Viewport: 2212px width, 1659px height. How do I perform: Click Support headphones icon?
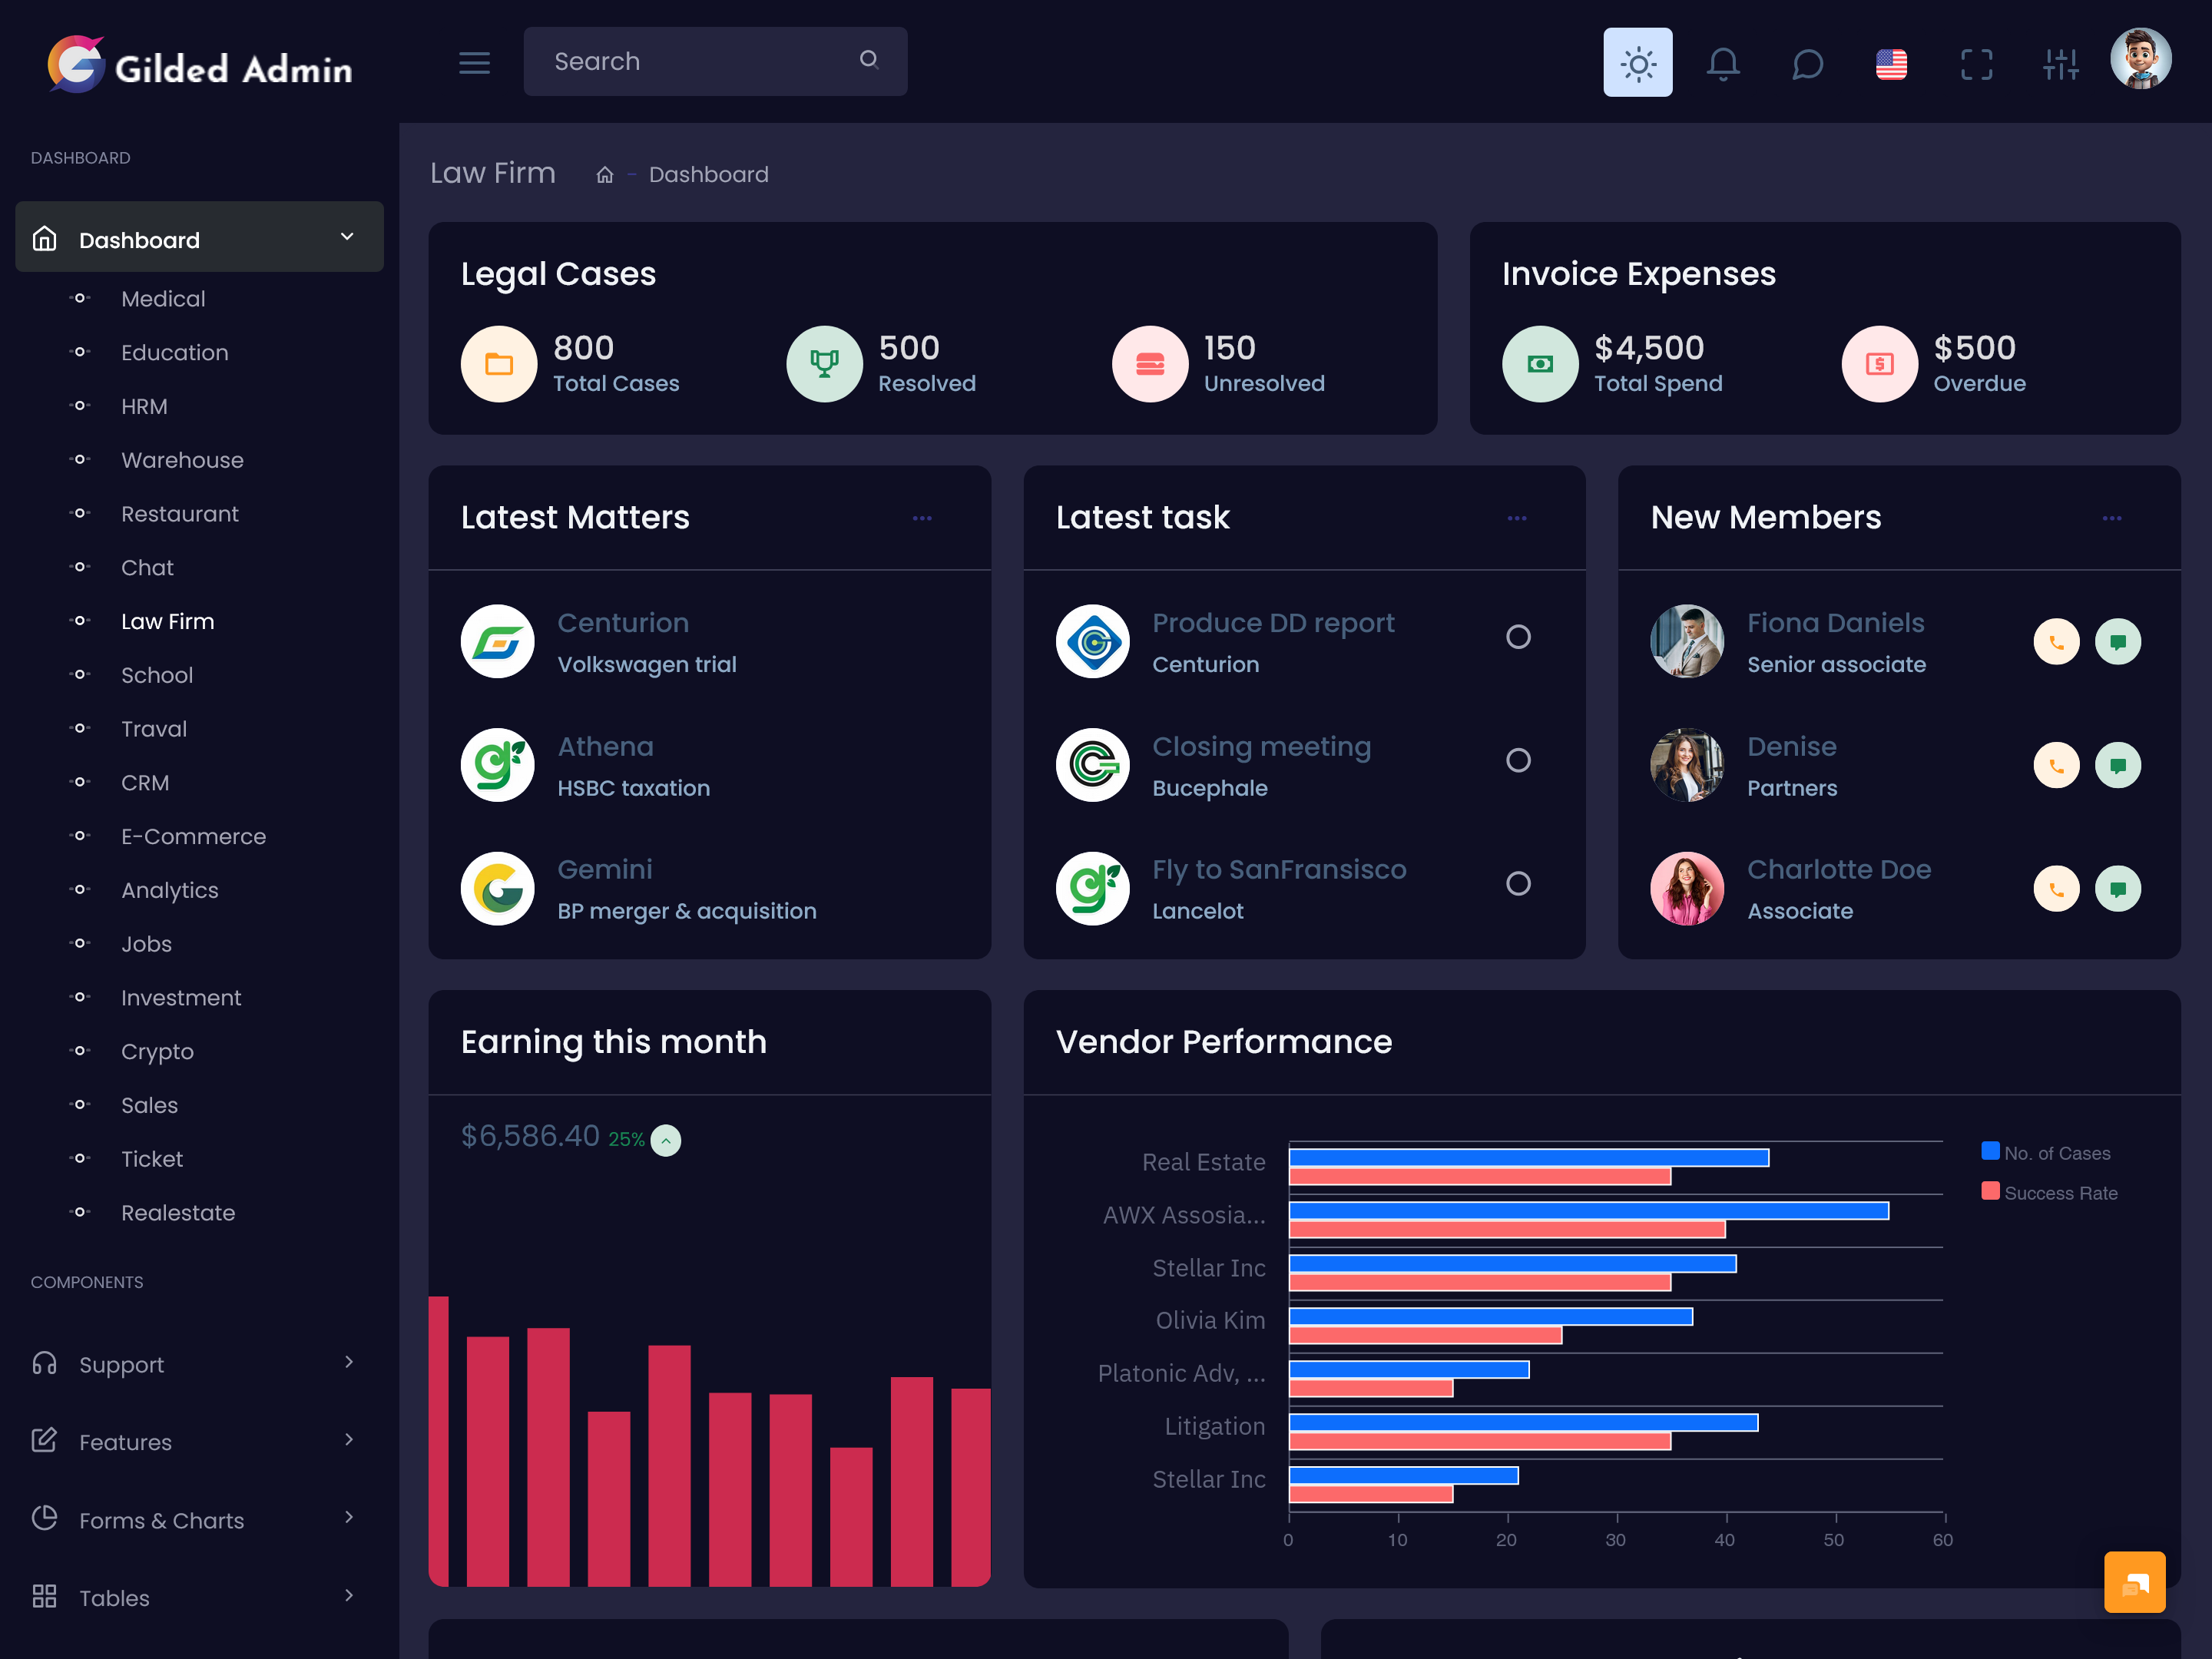[44, 1363]
